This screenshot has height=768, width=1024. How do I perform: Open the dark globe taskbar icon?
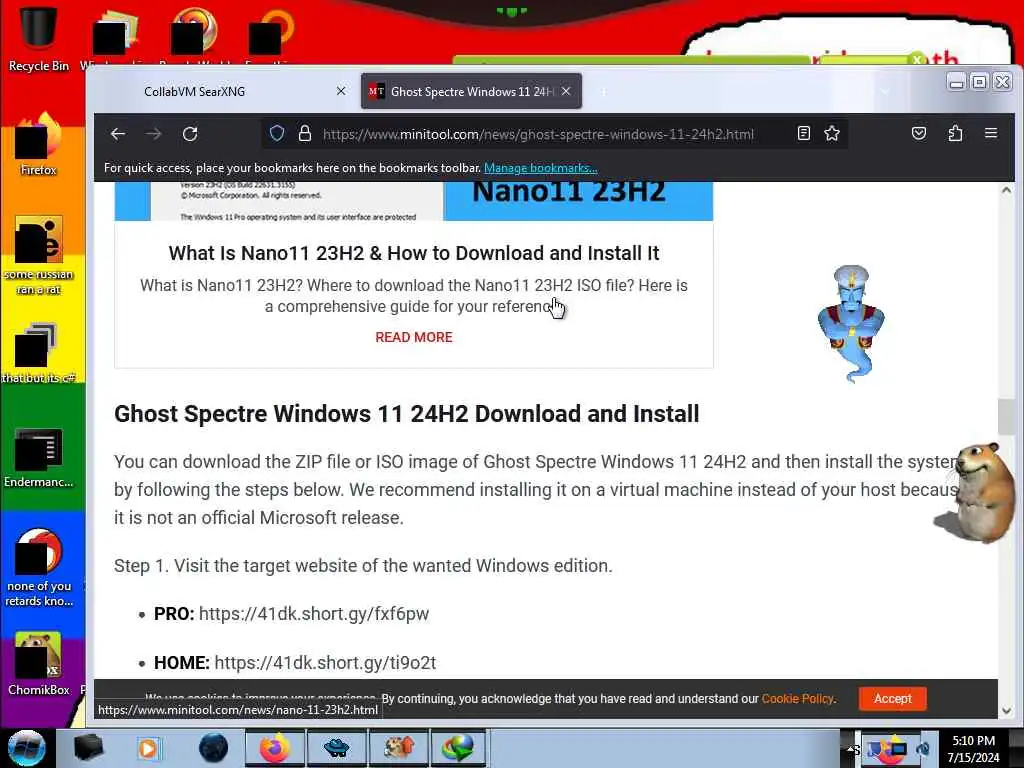pos(214,748)
